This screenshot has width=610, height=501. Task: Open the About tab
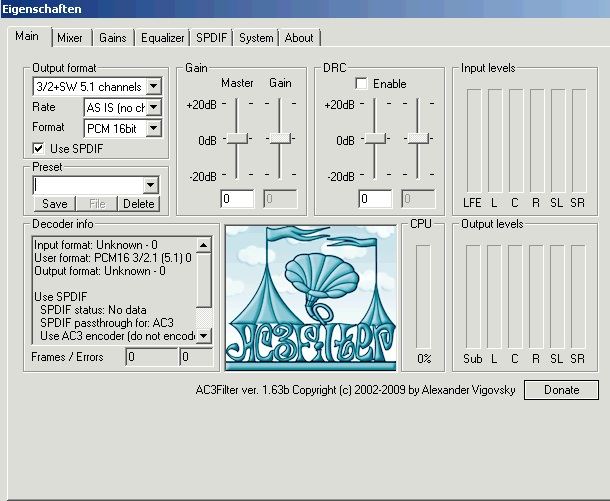pos(299,38)
